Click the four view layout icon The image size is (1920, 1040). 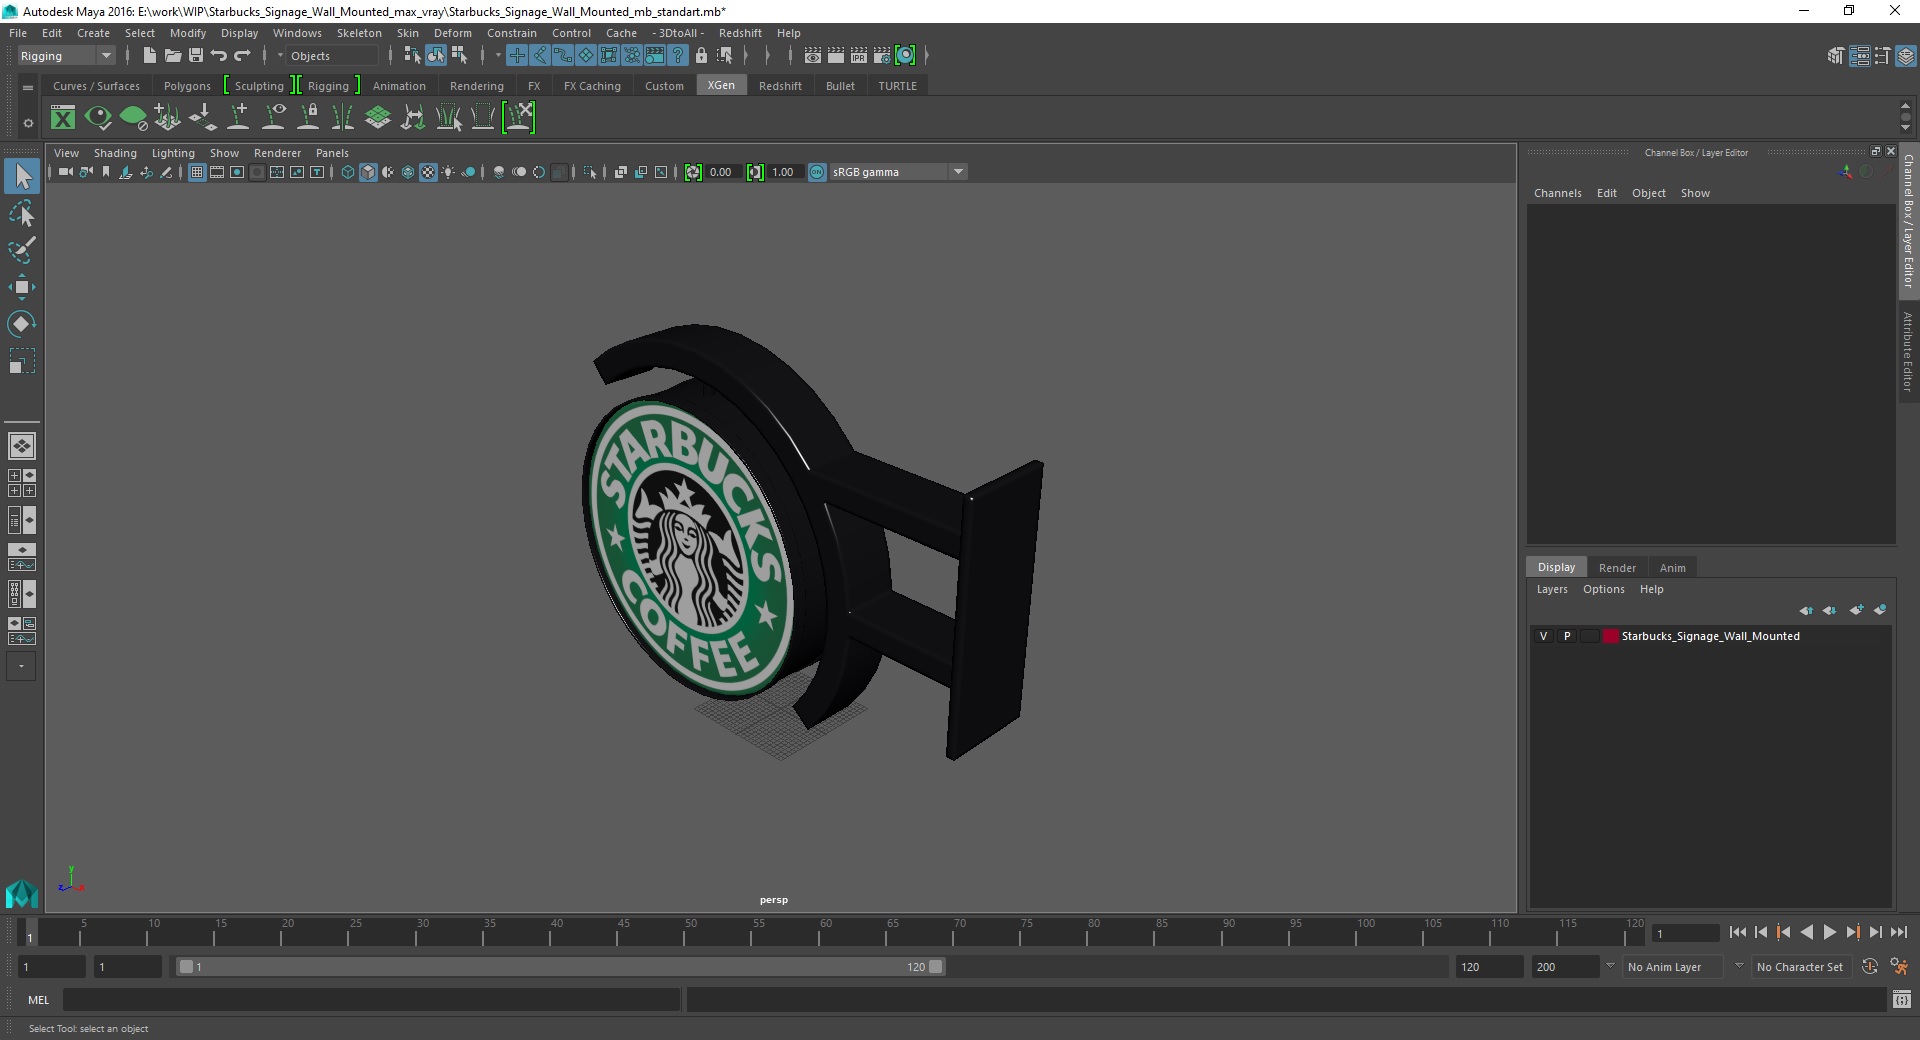point(21,483)
